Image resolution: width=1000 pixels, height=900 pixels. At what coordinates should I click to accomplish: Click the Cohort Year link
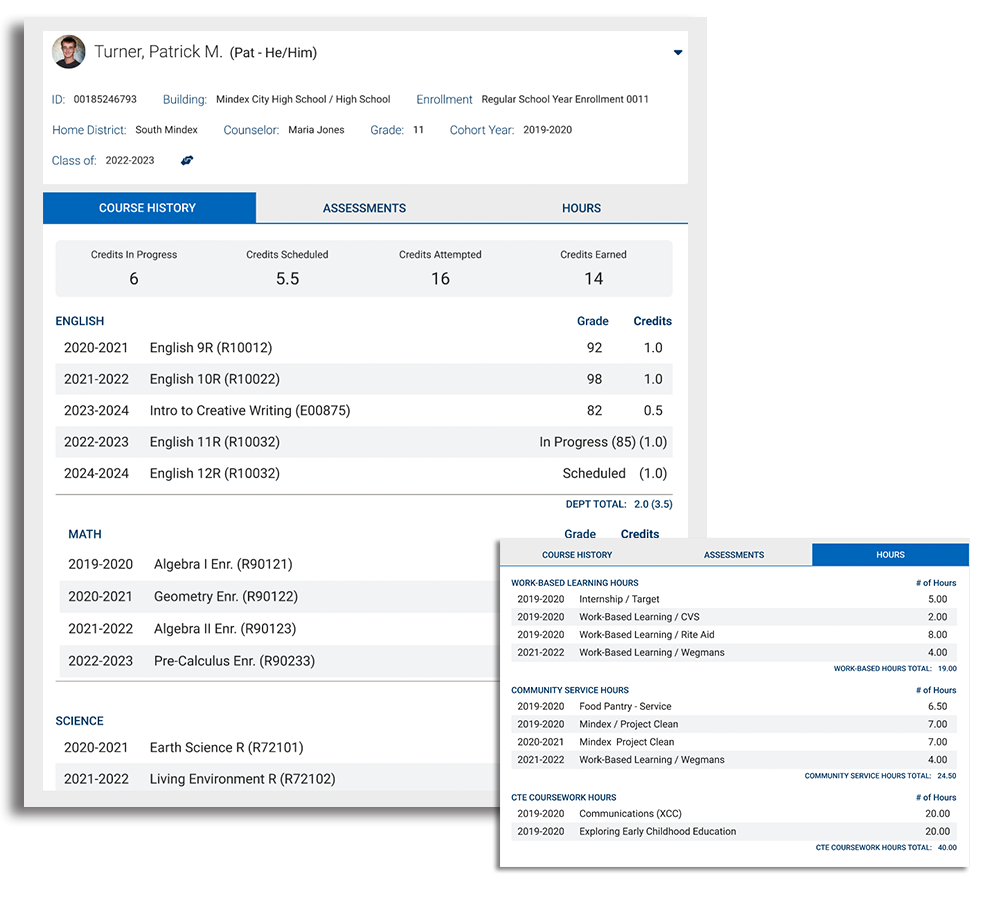pyautogui.click(x=481, y=129)
